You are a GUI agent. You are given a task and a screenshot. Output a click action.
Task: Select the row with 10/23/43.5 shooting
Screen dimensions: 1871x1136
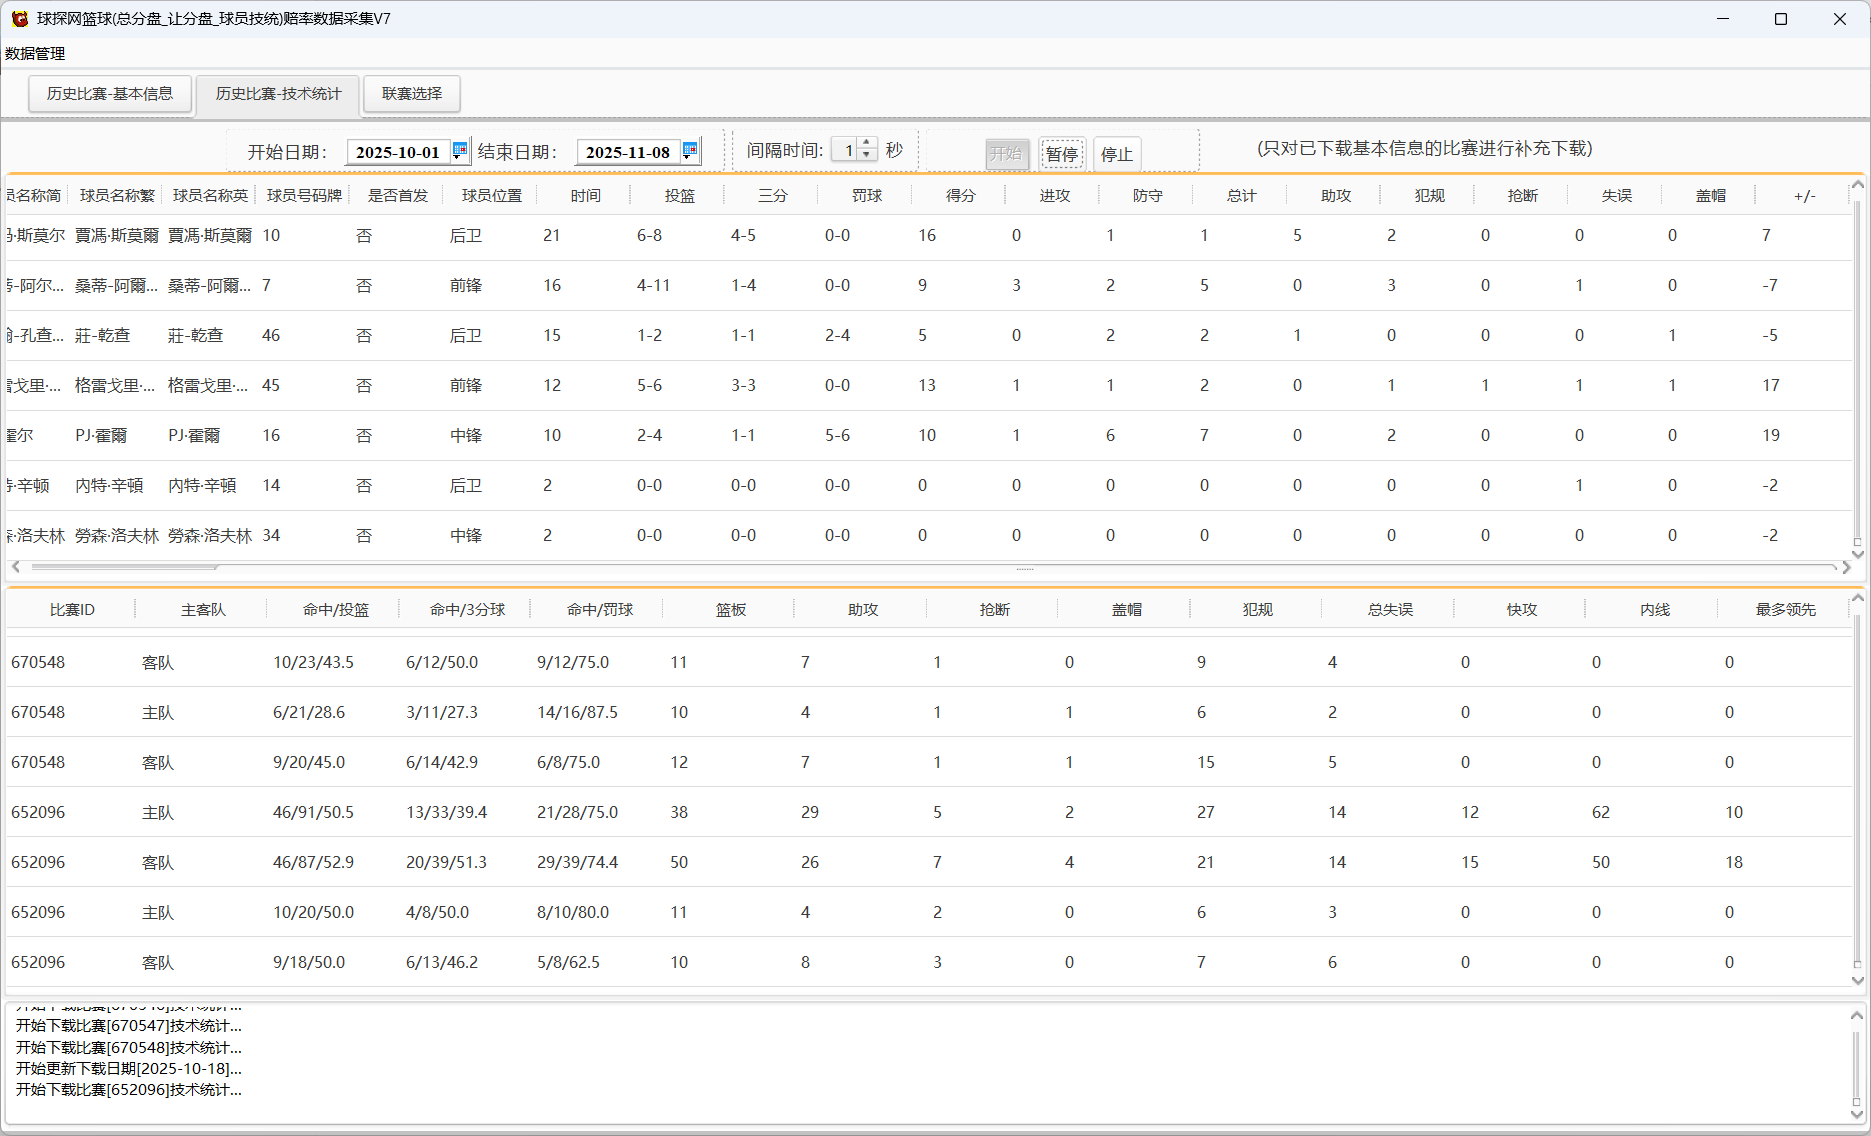click(928, 662)
